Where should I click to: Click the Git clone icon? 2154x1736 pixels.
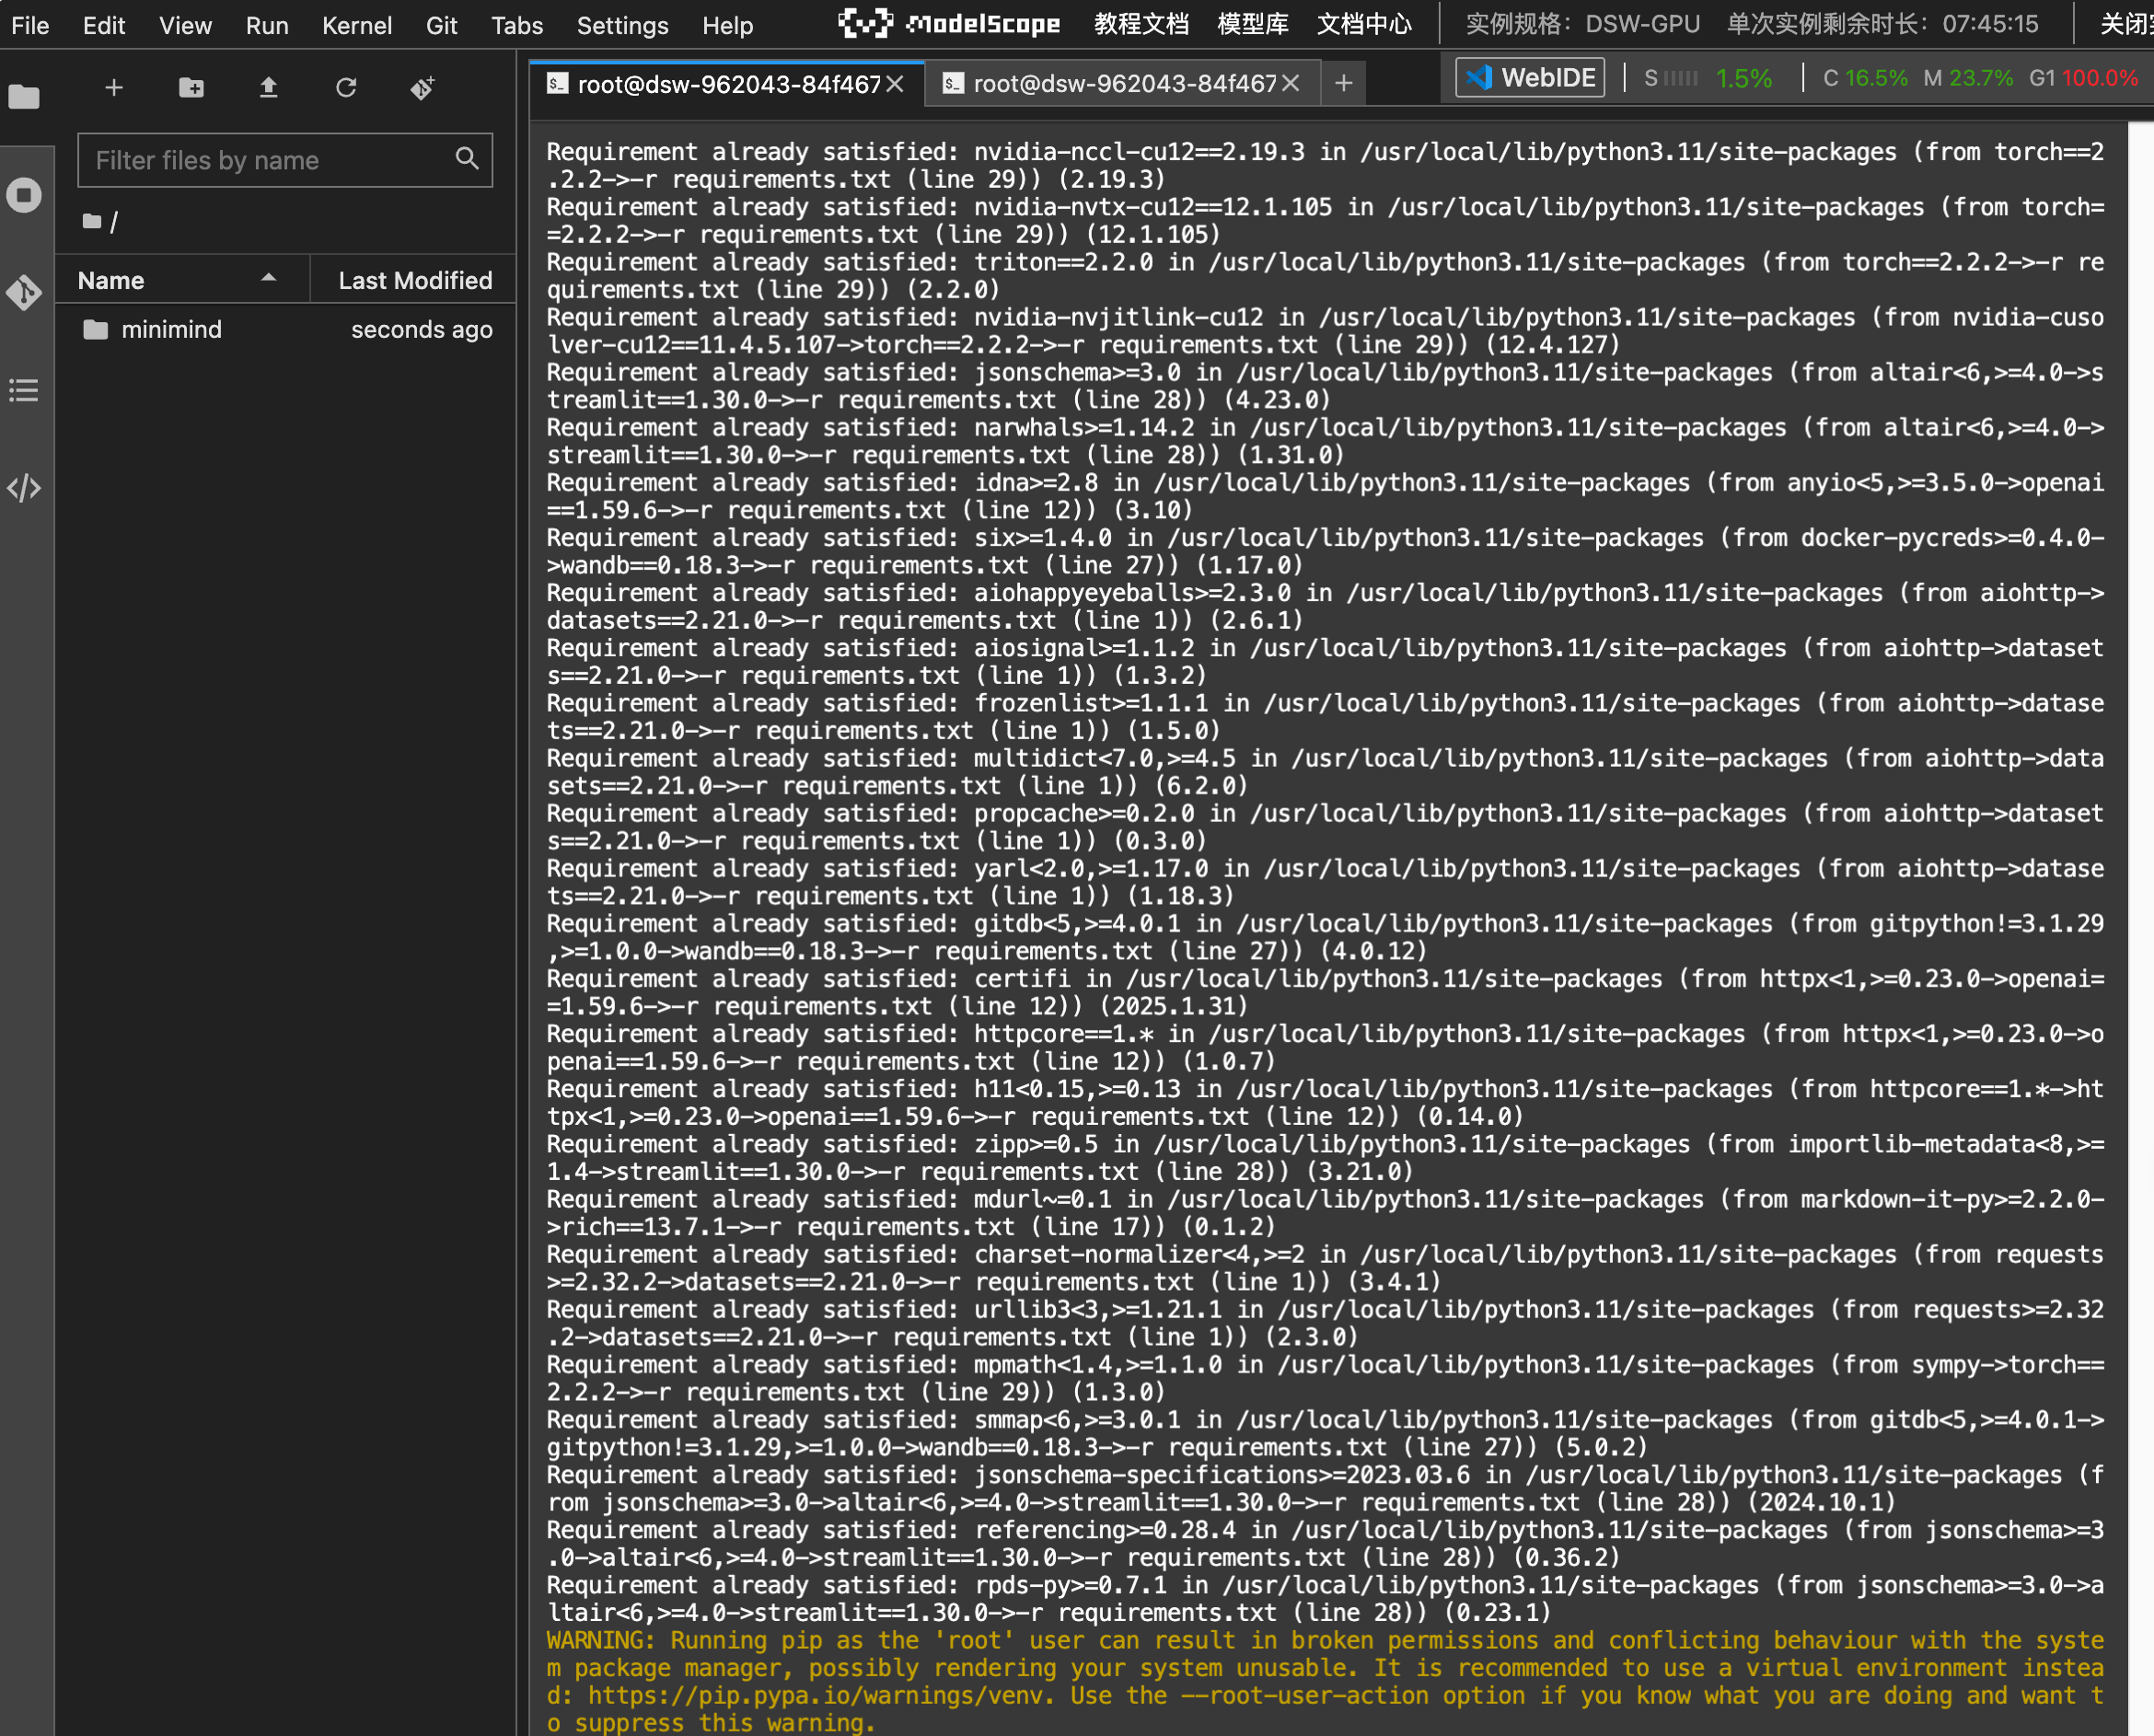pyautogui.click(x=422, y=88)
